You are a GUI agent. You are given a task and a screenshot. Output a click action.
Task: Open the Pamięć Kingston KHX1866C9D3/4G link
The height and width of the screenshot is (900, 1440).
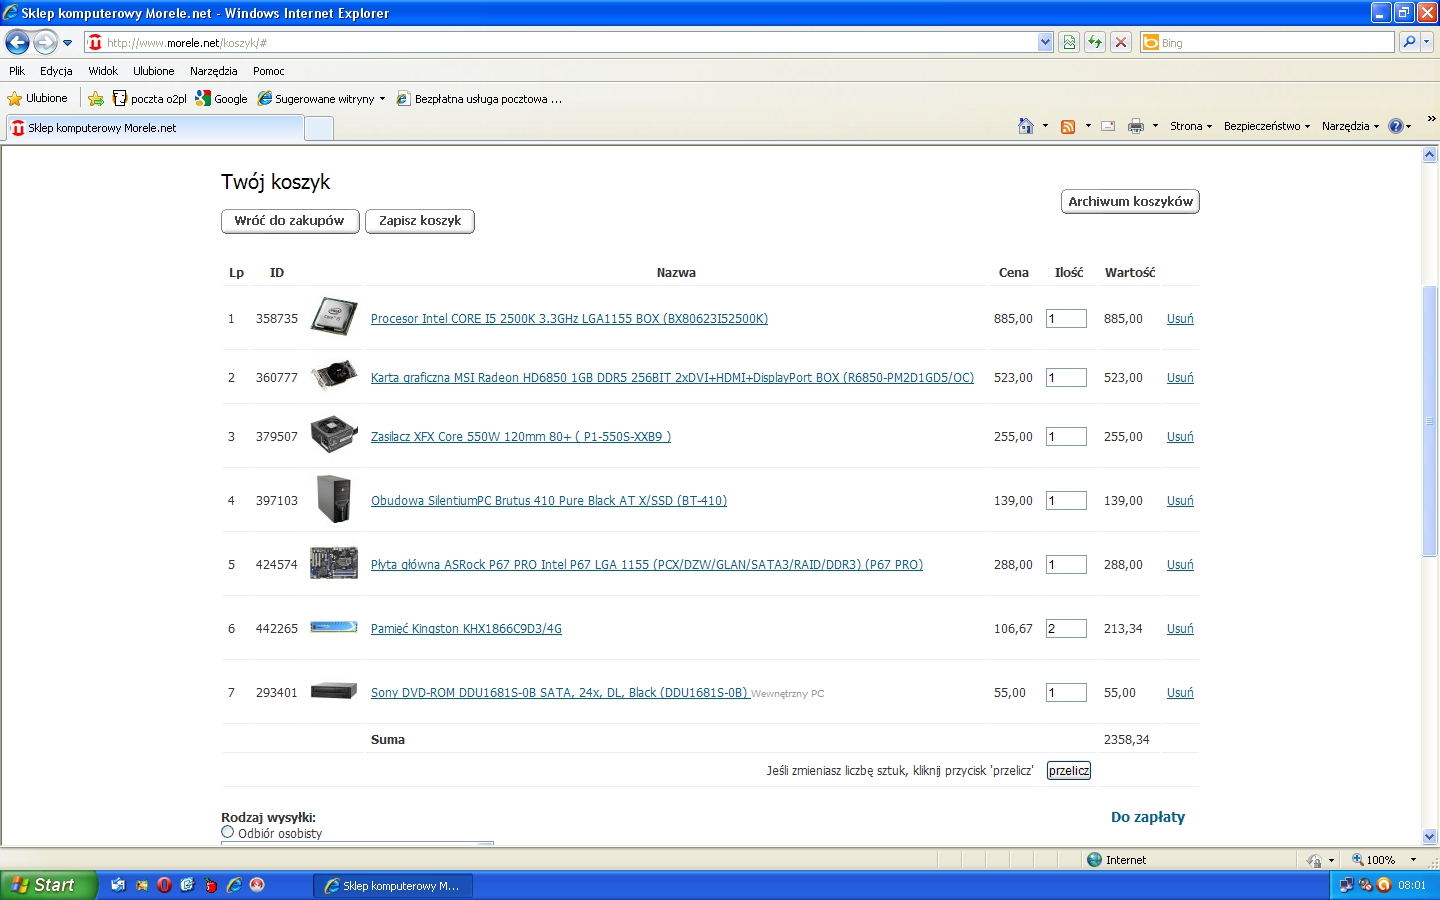pos(466,629)
